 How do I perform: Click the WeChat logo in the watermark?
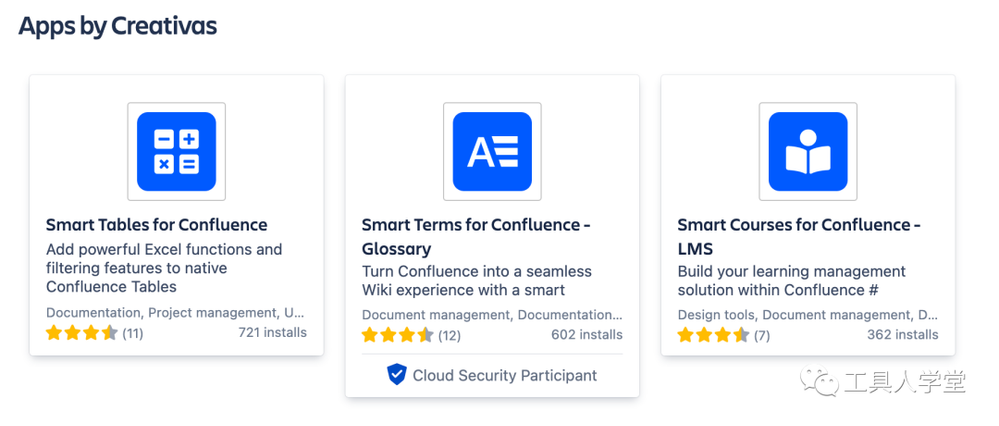click(x=820, y=380)
